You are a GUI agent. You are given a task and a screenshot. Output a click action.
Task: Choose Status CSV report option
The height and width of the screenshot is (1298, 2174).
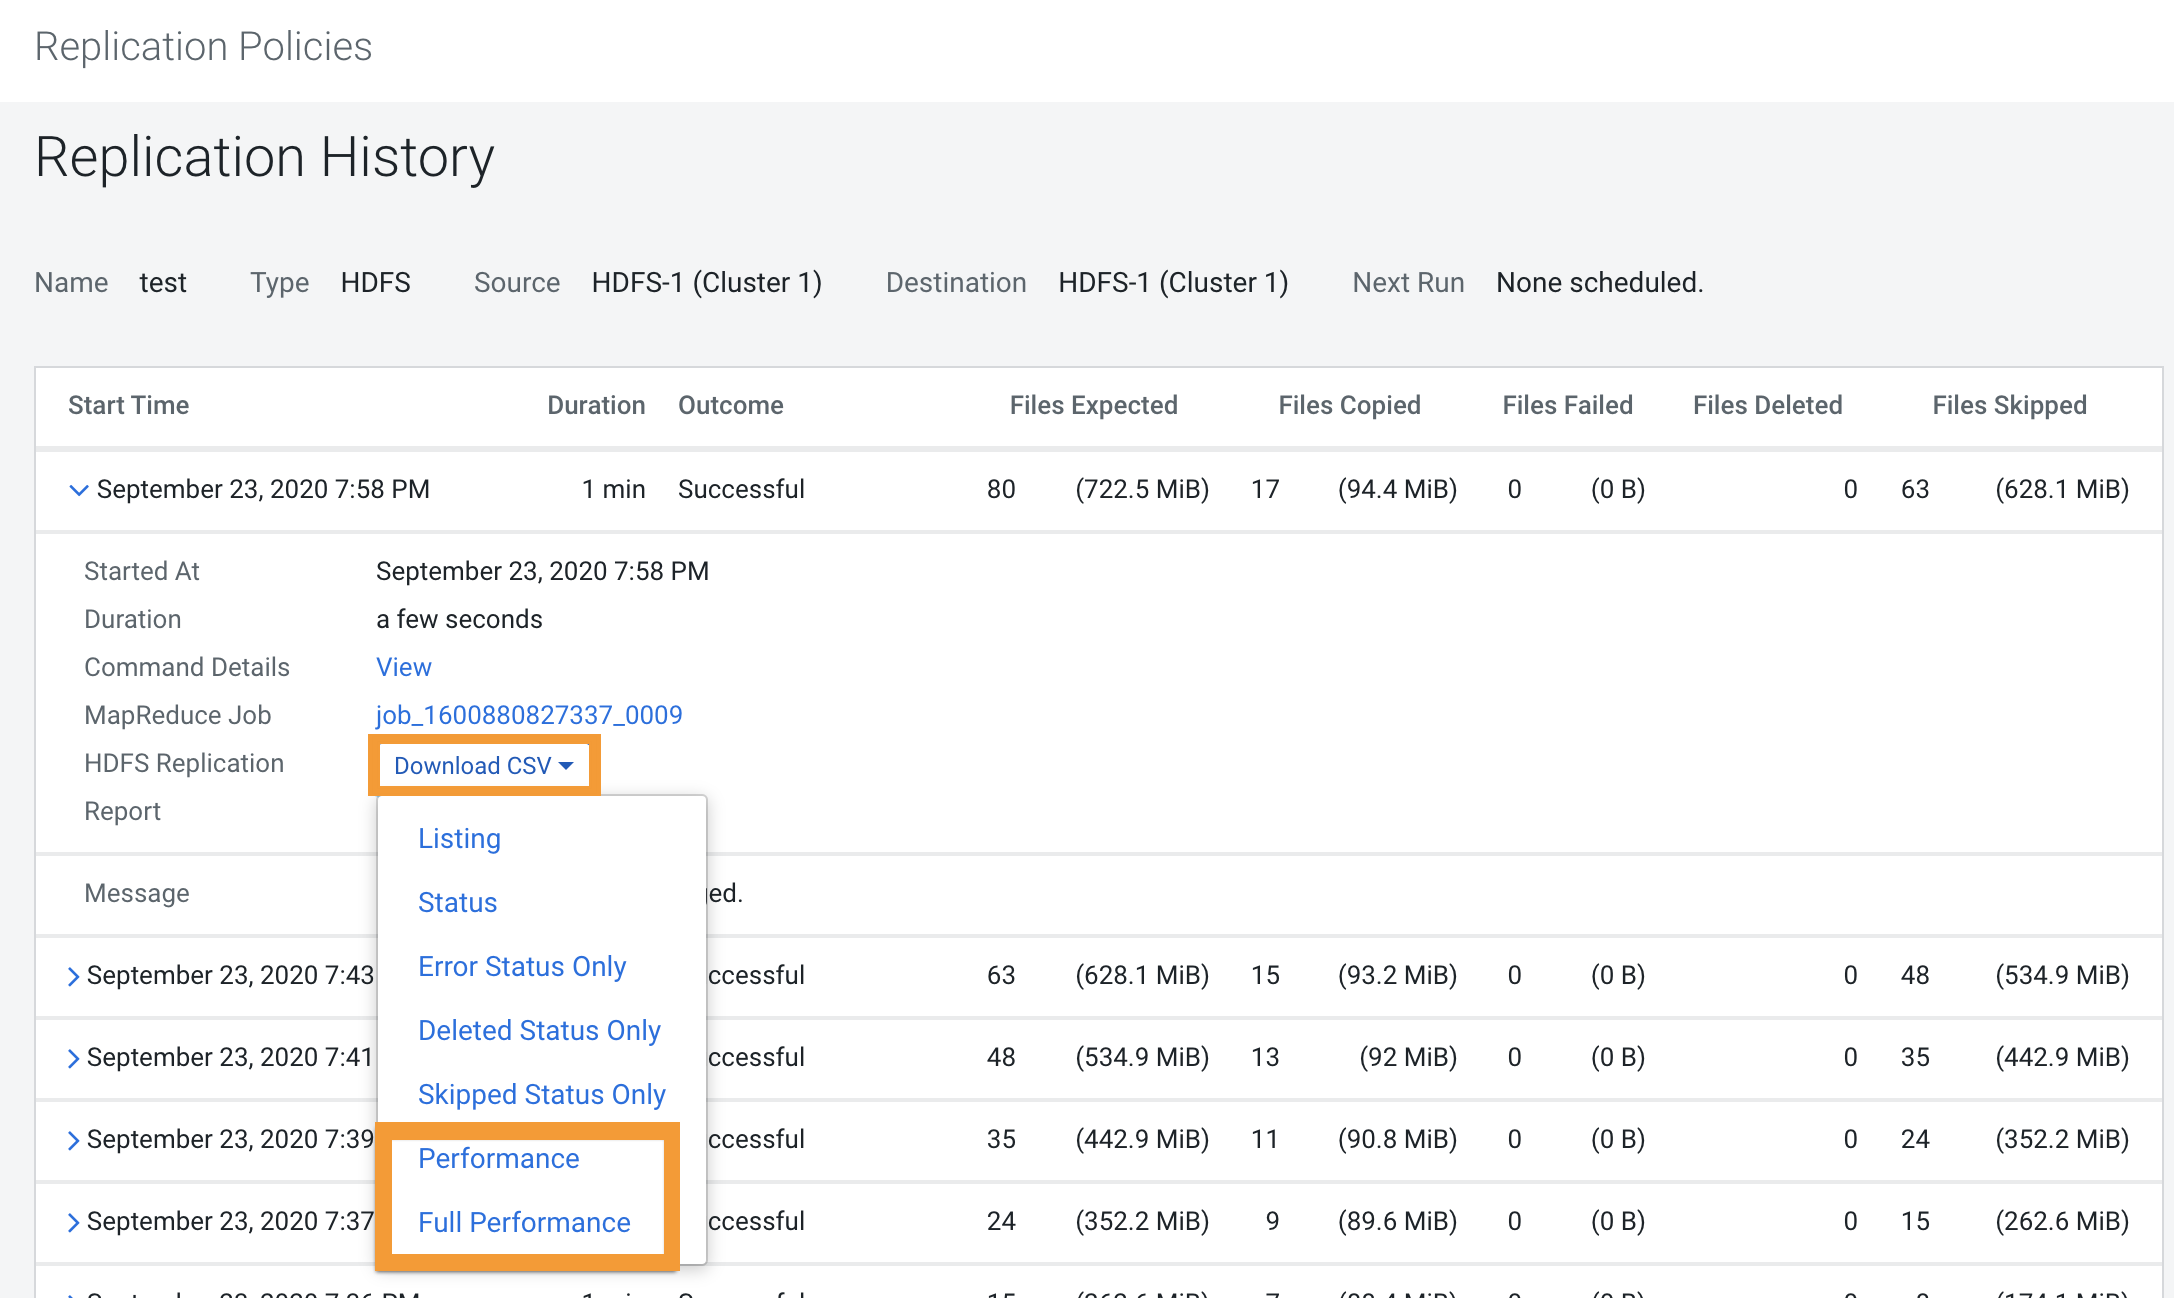[x=457, y=902]
